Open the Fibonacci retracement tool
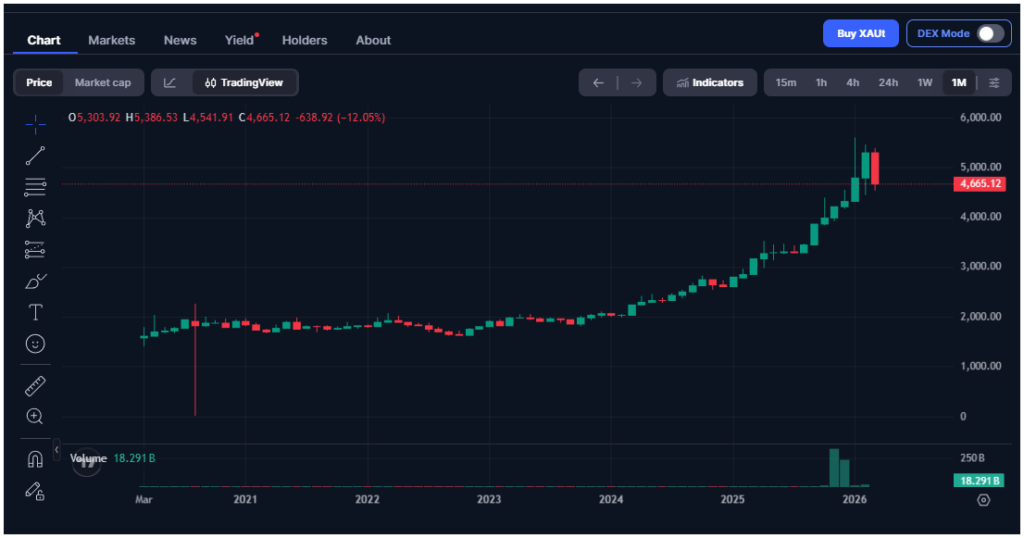1024x538 pixels. pos(35,186)
